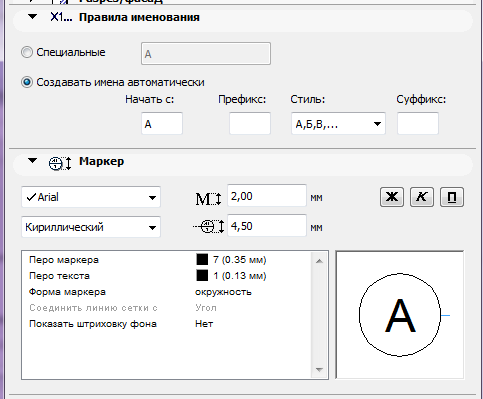The height and width of the screenshot is (399, 483).
Task: Click the text height 2,00 field
Action: coord(267,196)
